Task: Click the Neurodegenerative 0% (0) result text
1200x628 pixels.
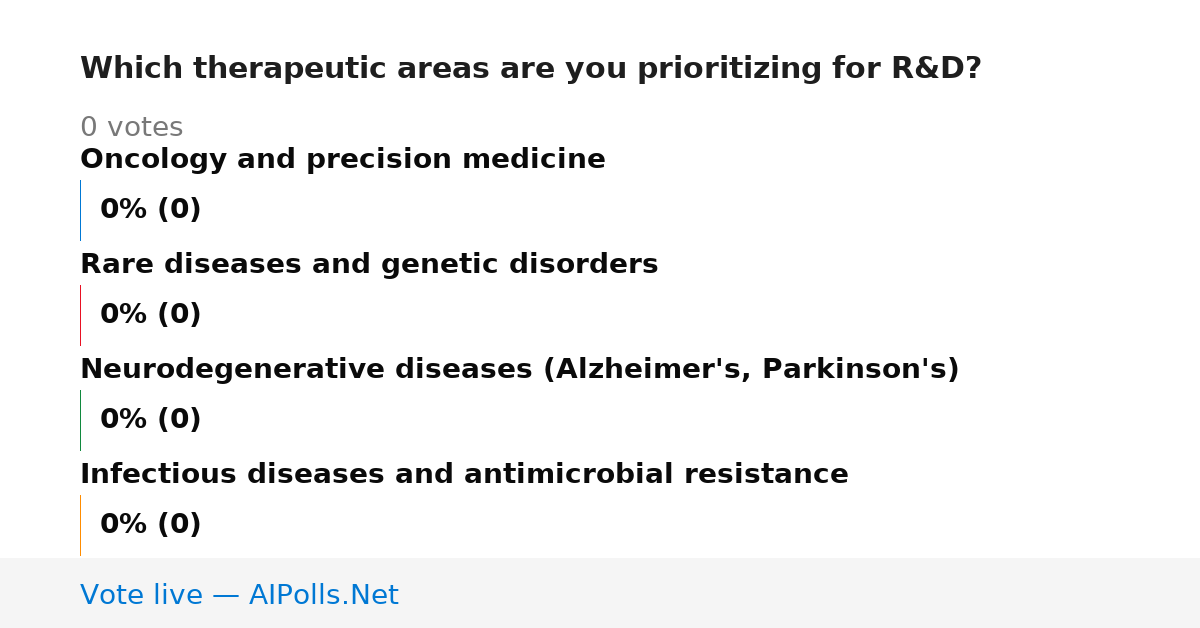Action: 151,420
